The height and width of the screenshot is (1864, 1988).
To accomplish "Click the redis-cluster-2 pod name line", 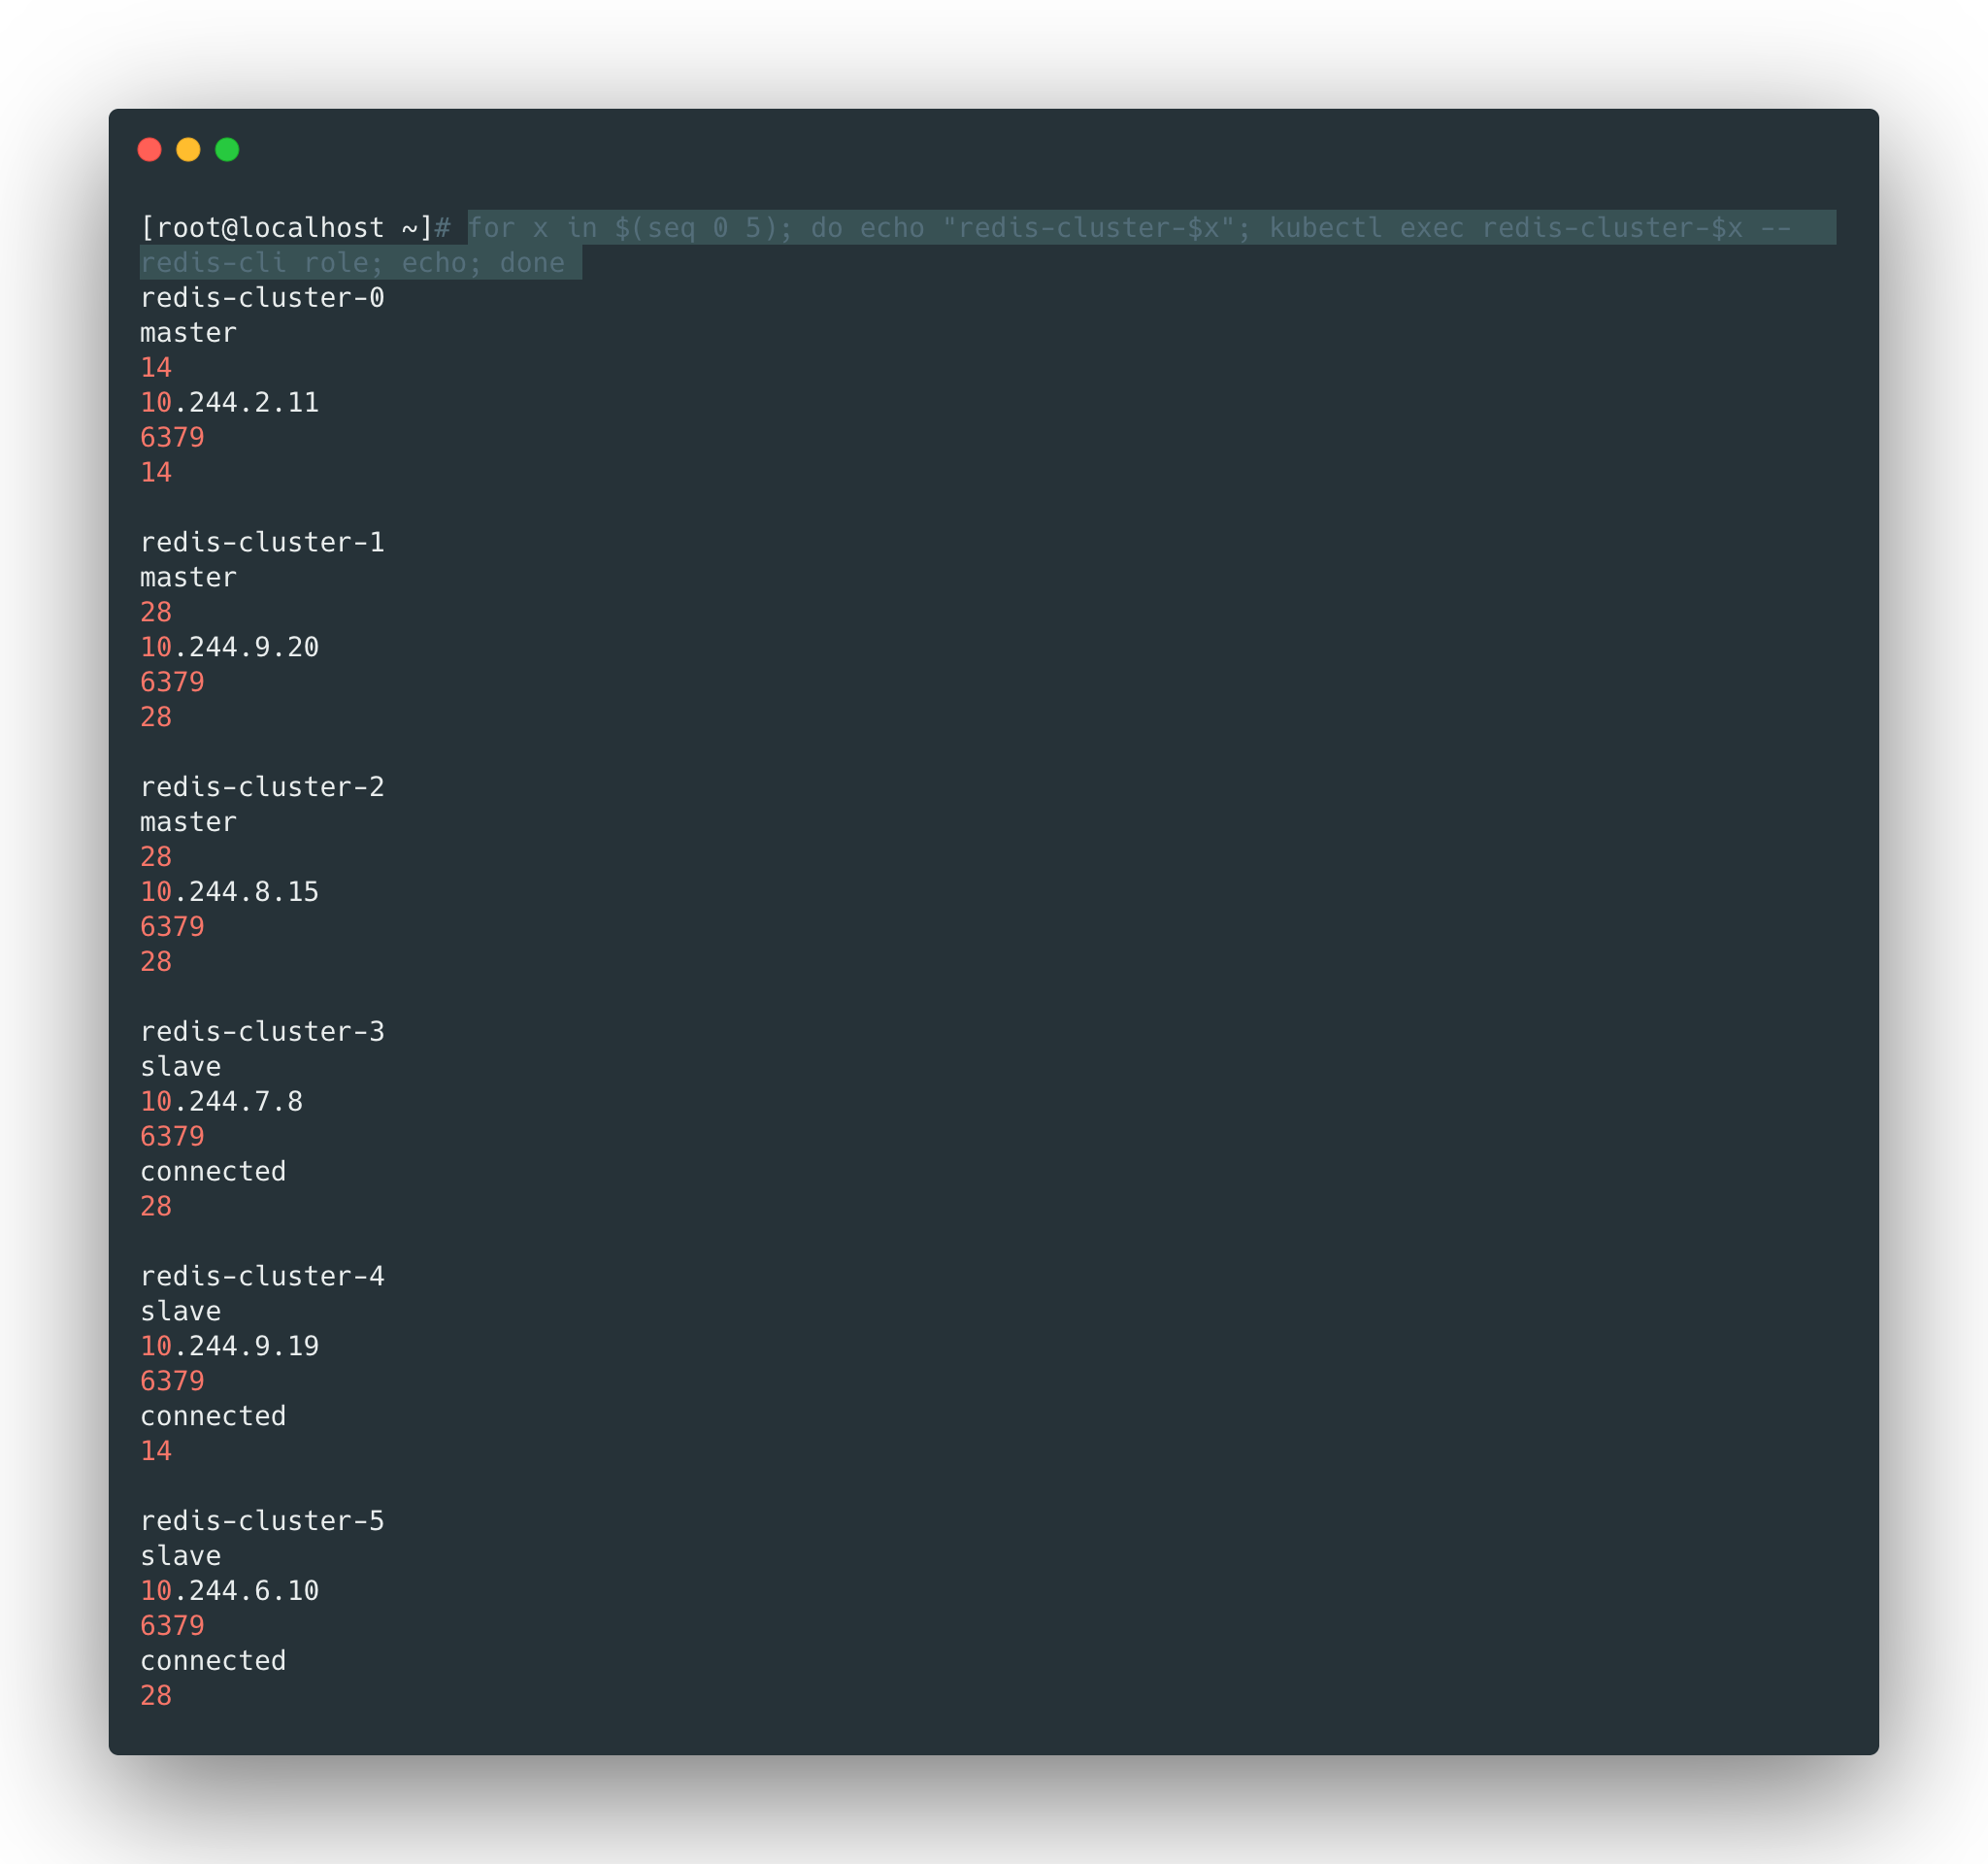I will click(262, 787).
